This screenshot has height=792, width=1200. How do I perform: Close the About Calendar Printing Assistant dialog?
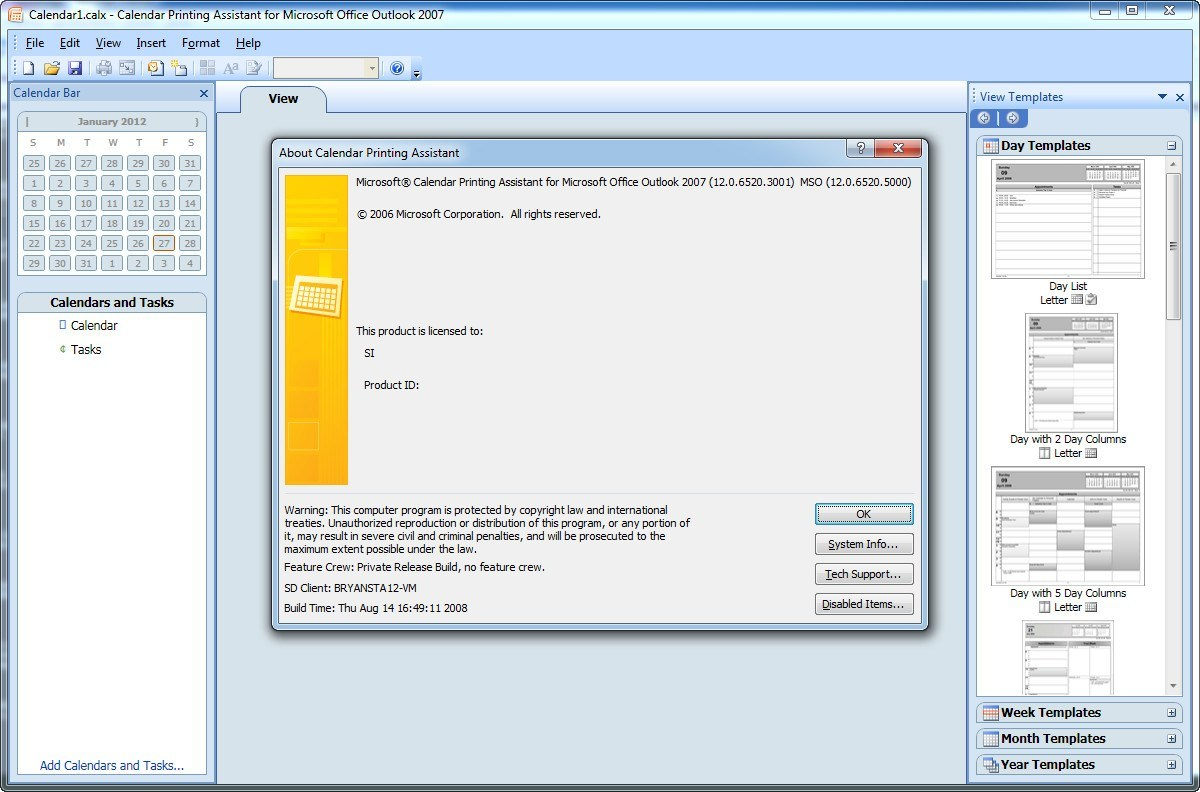[898, 148]
